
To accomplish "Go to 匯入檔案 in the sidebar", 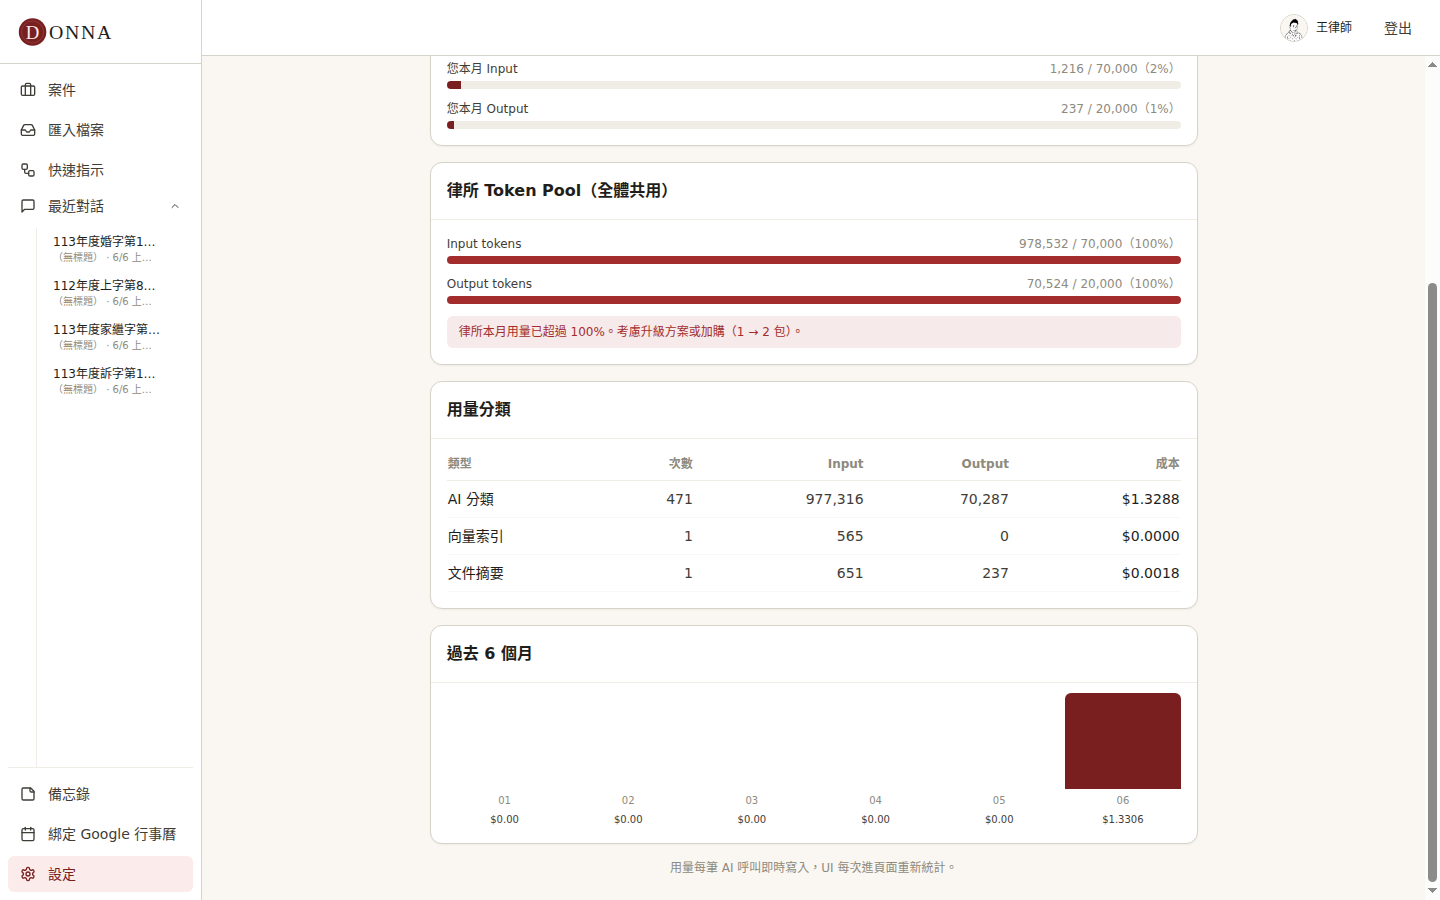I will (100, 130).
